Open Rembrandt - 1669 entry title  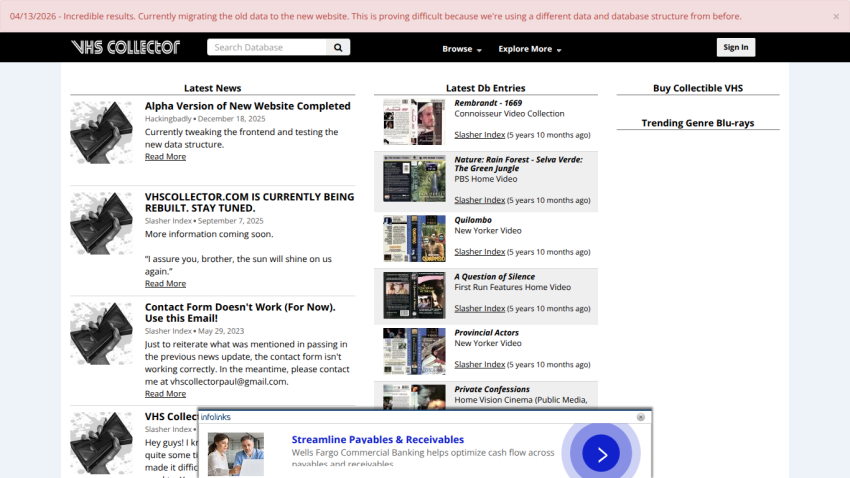tap(488, 103)
